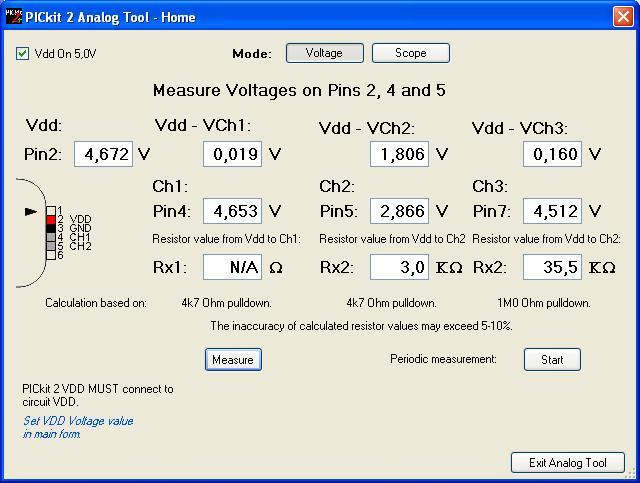Click the pin 1 arrow marker
The height and width of the screenshot is (483, 640).
pos(31,211)
